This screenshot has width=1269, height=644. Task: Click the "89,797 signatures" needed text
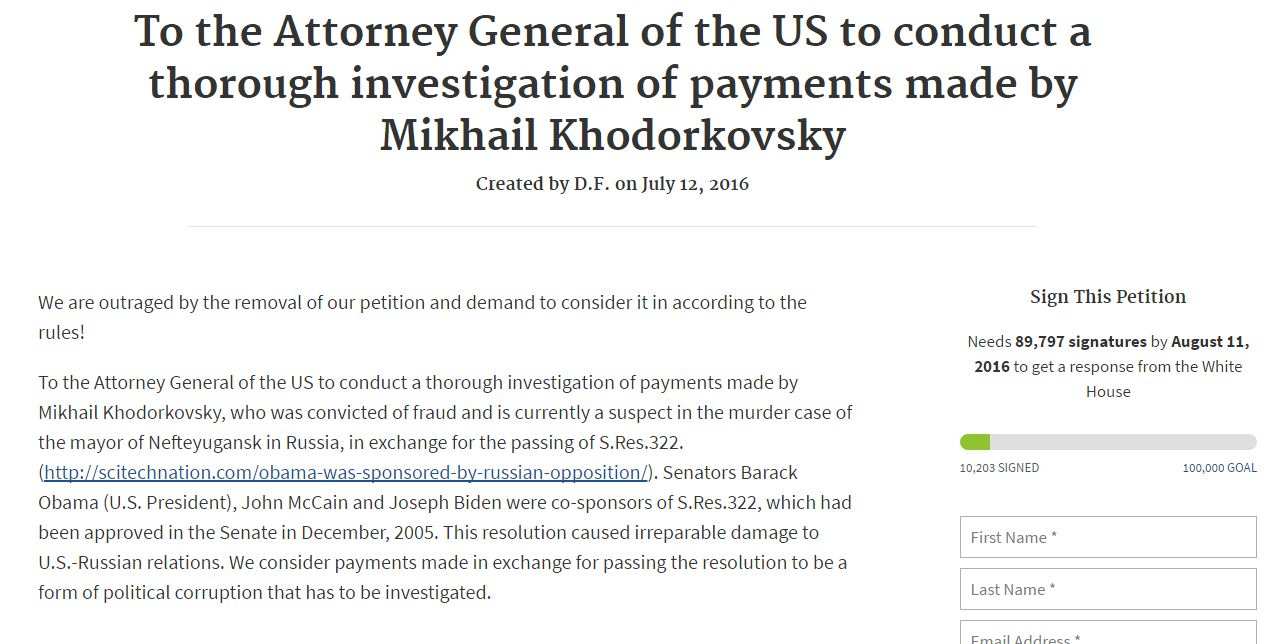[1080, 342]
